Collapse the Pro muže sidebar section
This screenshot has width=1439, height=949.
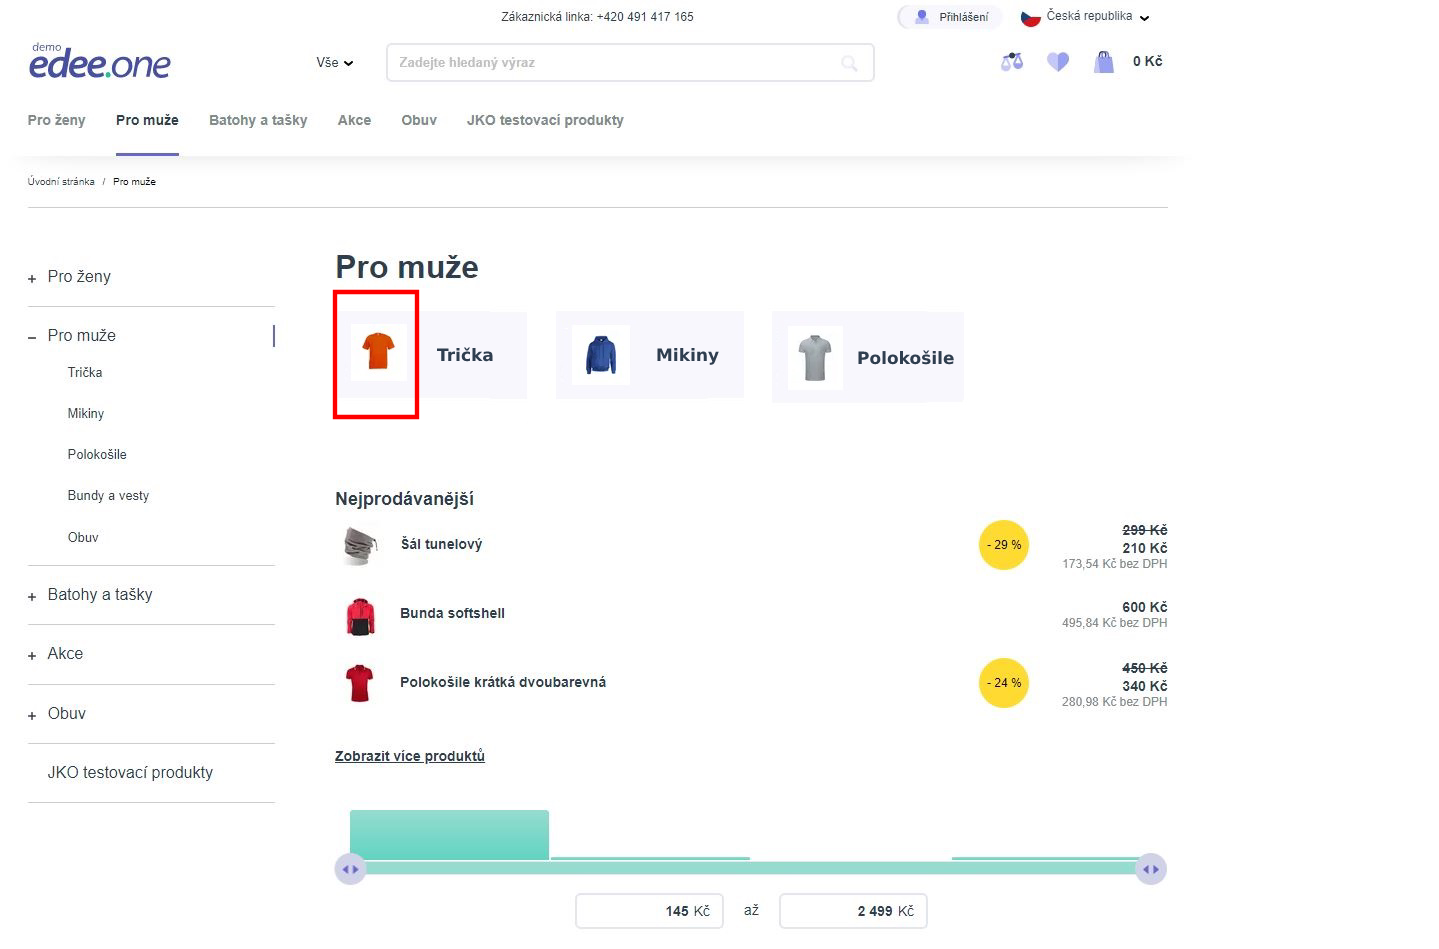tap(32, 337)
